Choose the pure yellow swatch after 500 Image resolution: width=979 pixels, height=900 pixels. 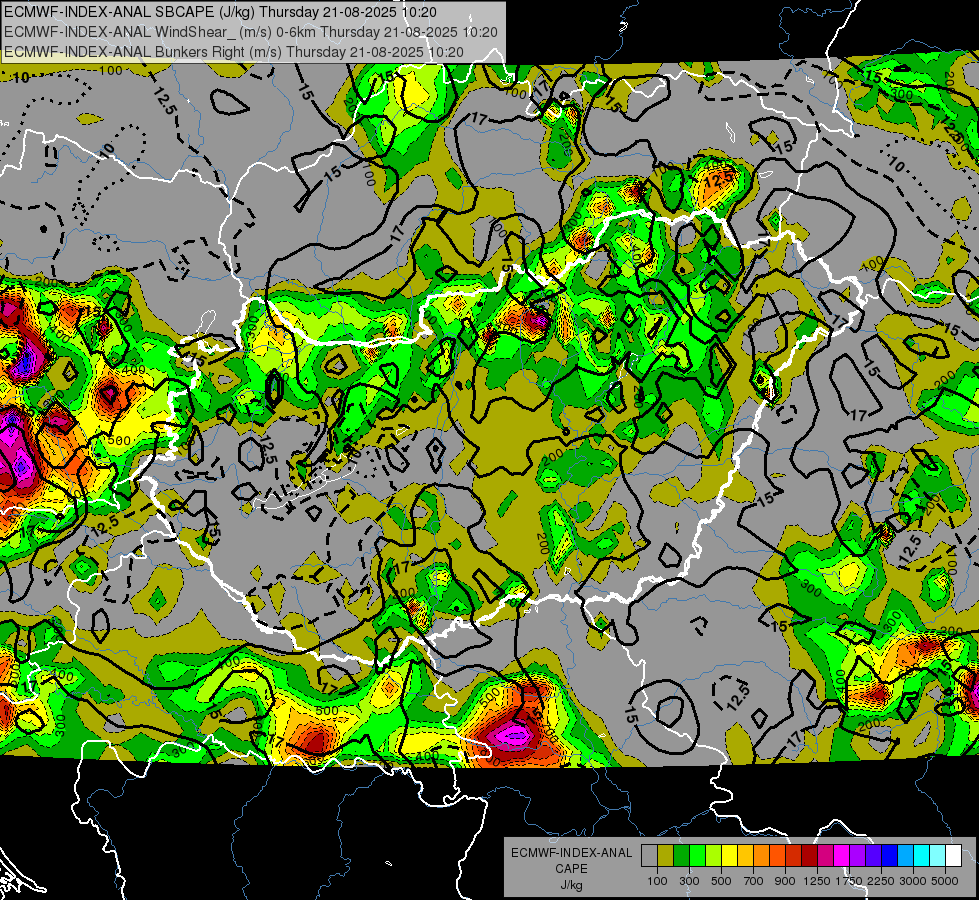pos(729,855)
